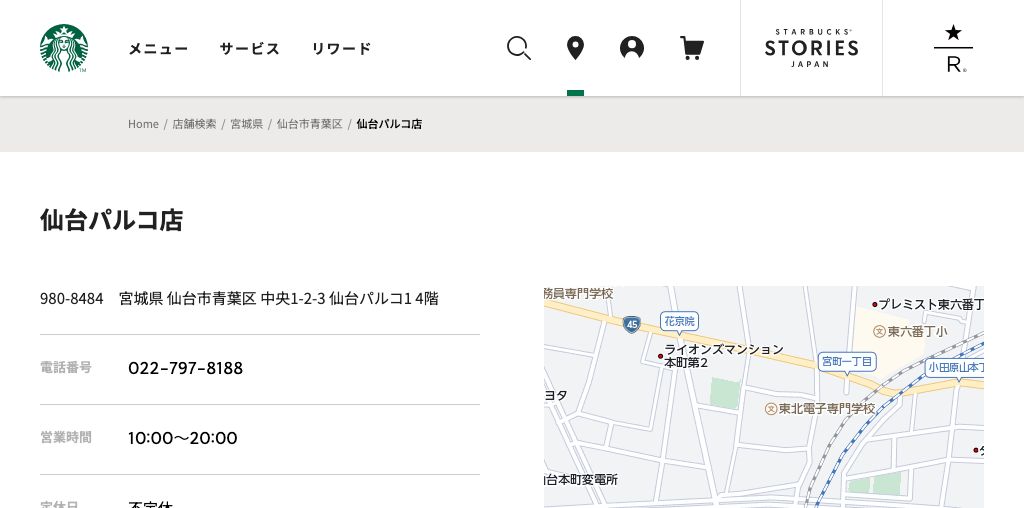Go to Home breadcrumb link
This screenshot has height=508, width=1024.
click(143, 124)
